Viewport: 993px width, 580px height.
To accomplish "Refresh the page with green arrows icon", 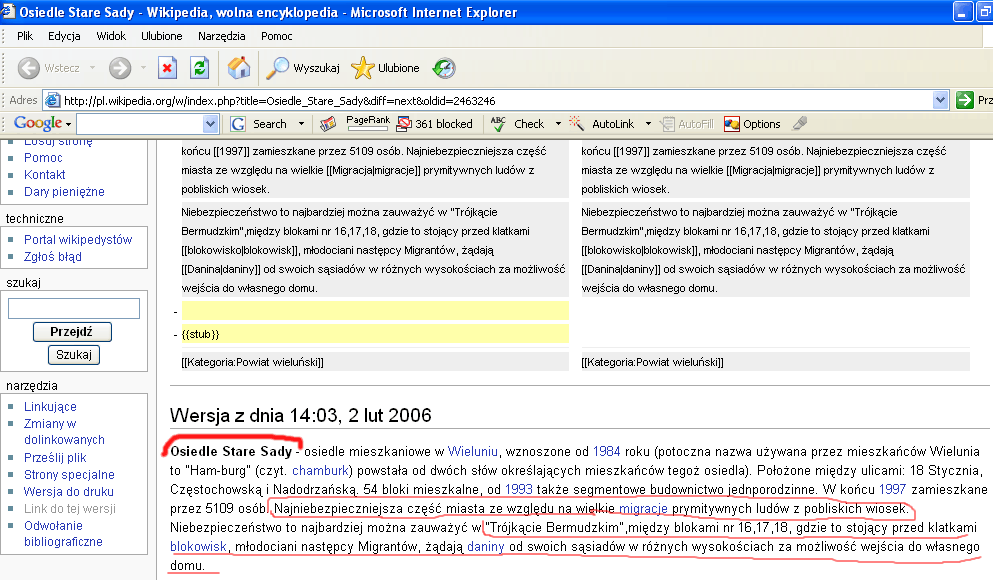I will [x=199, y=68].
